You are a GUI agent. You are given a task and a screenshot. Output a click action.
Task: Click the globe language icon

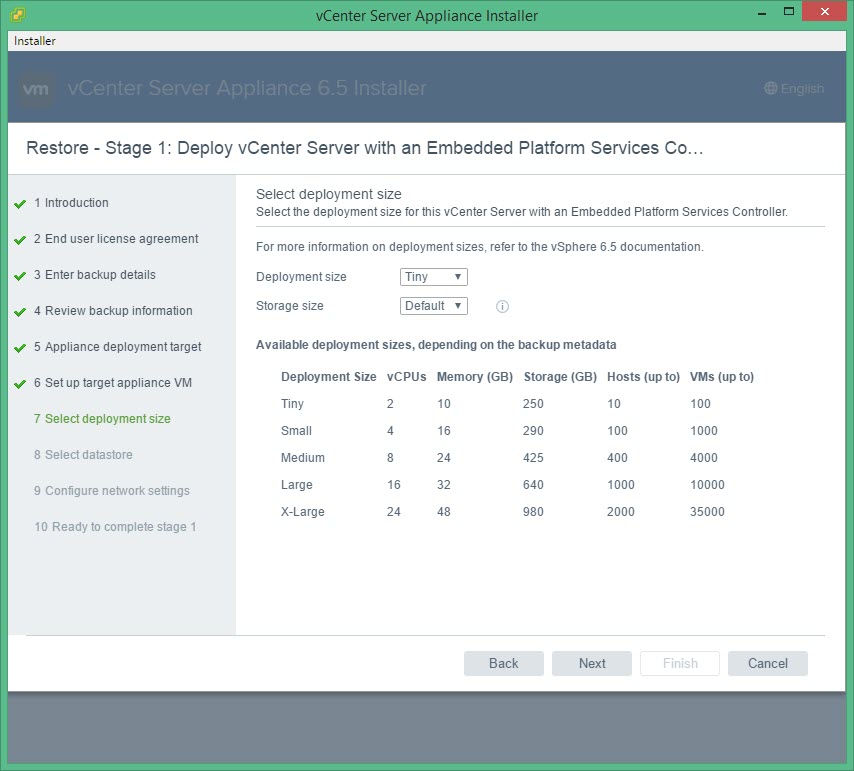click(x=770, y=88)
